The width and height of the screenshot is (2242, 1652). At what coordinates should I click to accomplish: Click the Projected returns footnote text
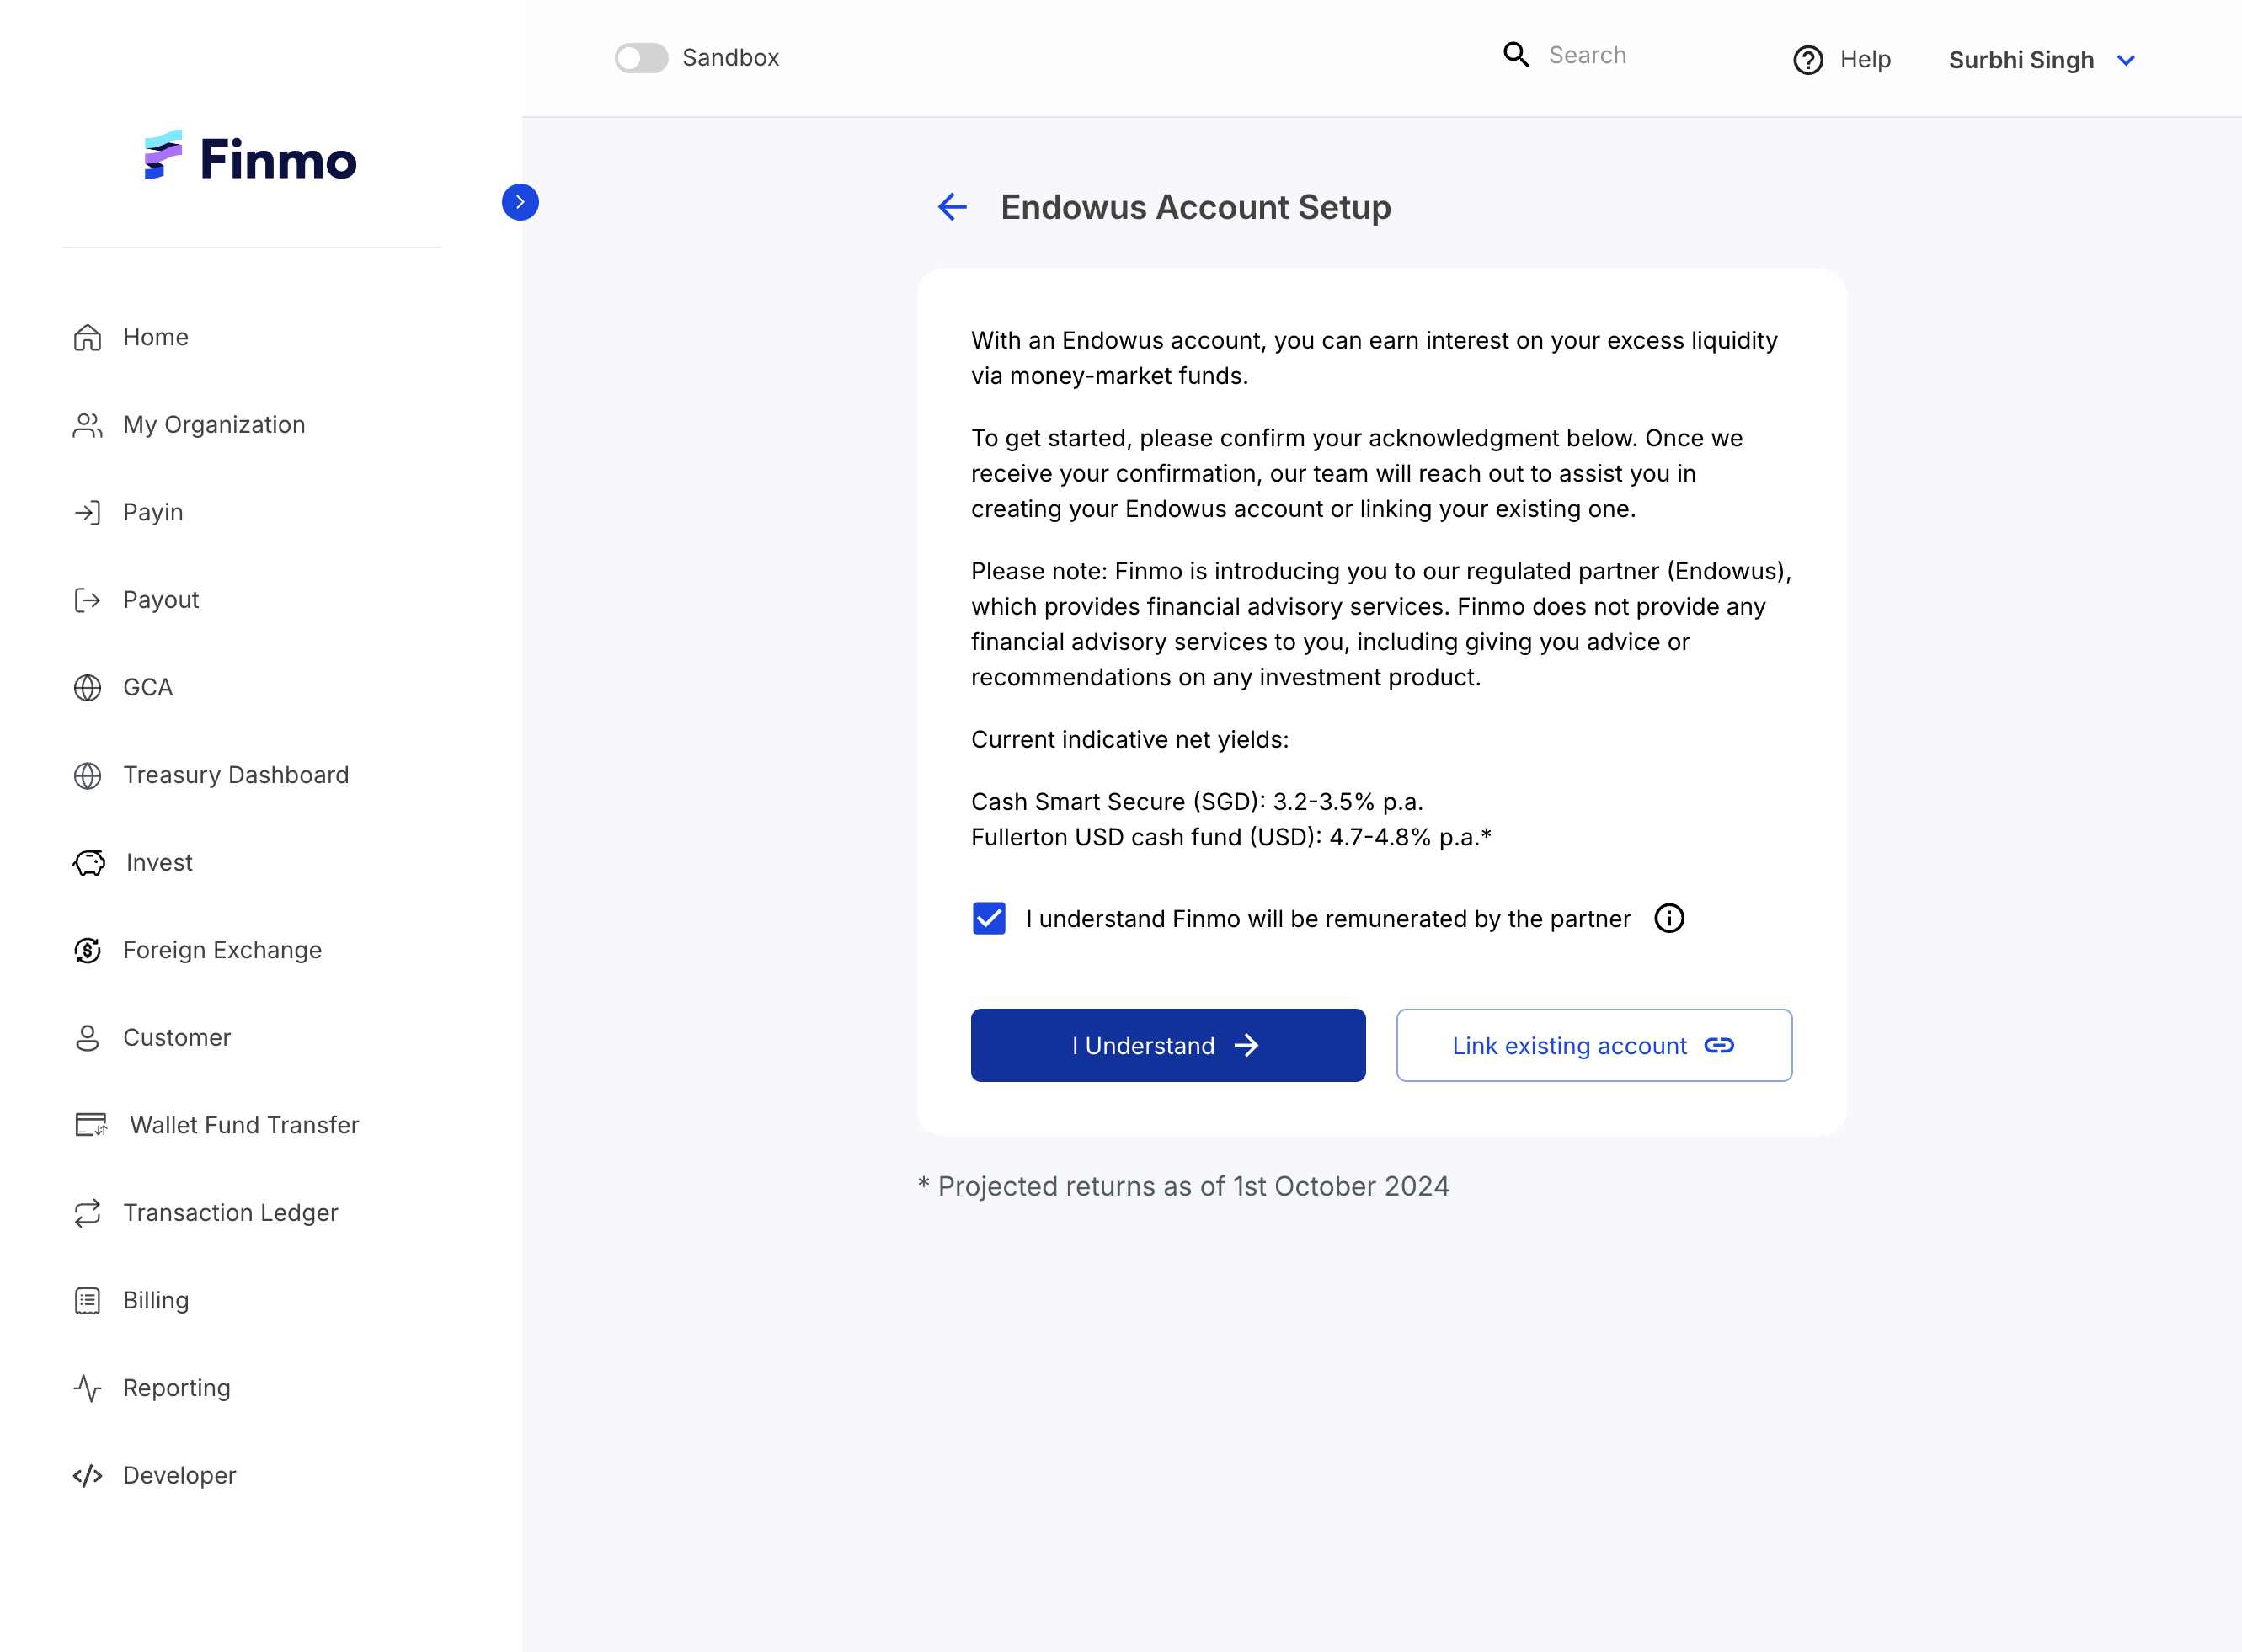point(1184,1187)
